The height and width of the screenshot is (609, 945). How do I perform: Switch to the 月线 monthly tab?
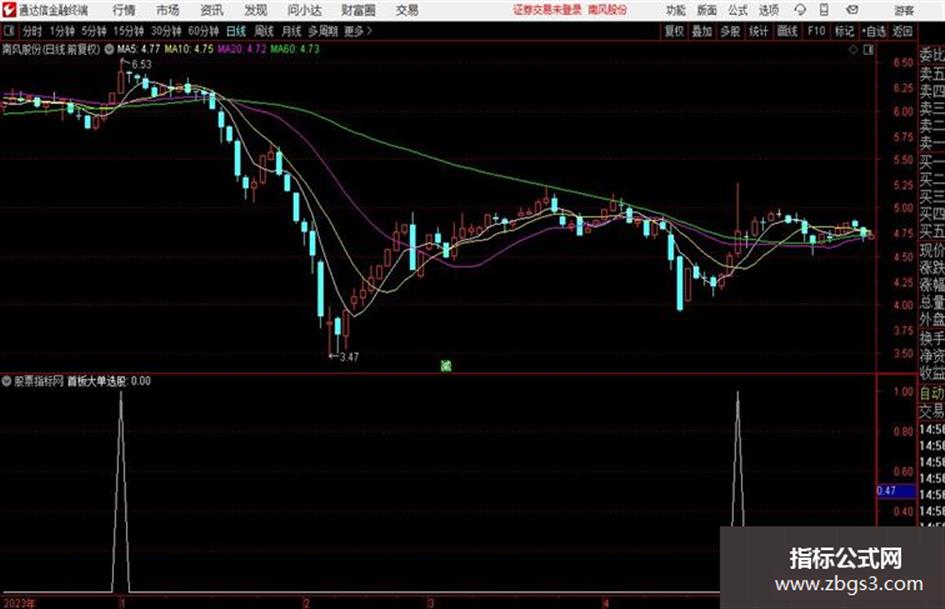pyautogui.click(x=292, y=31)
